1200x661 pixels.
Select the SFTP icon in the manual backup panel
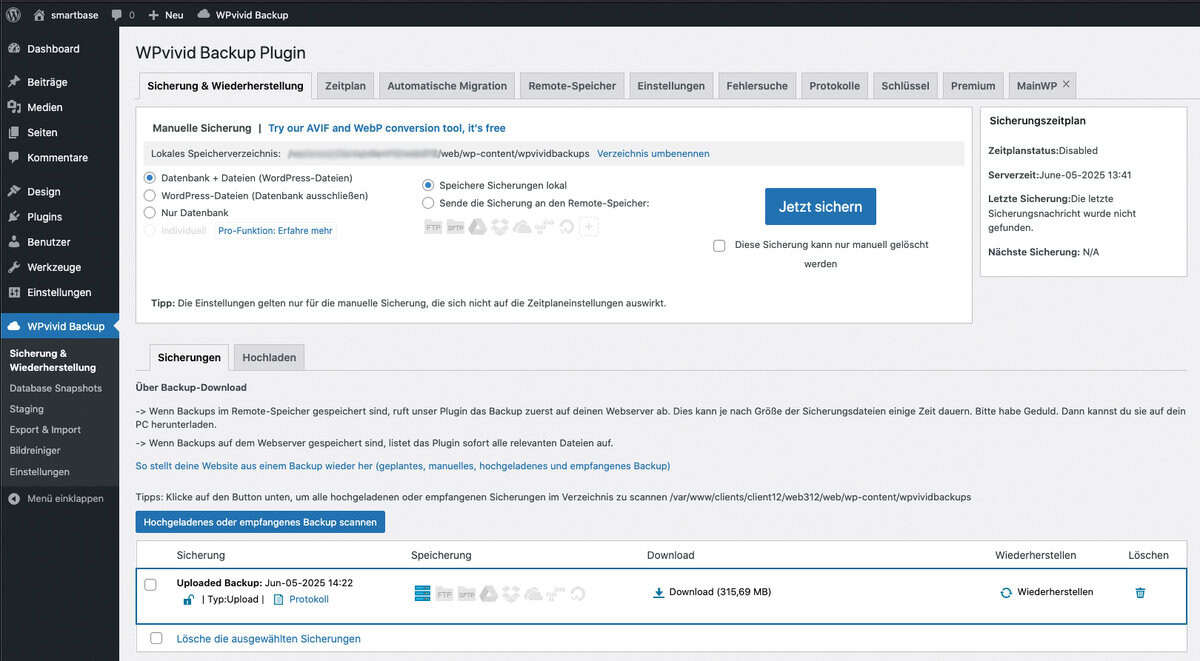tap(455, 227)
